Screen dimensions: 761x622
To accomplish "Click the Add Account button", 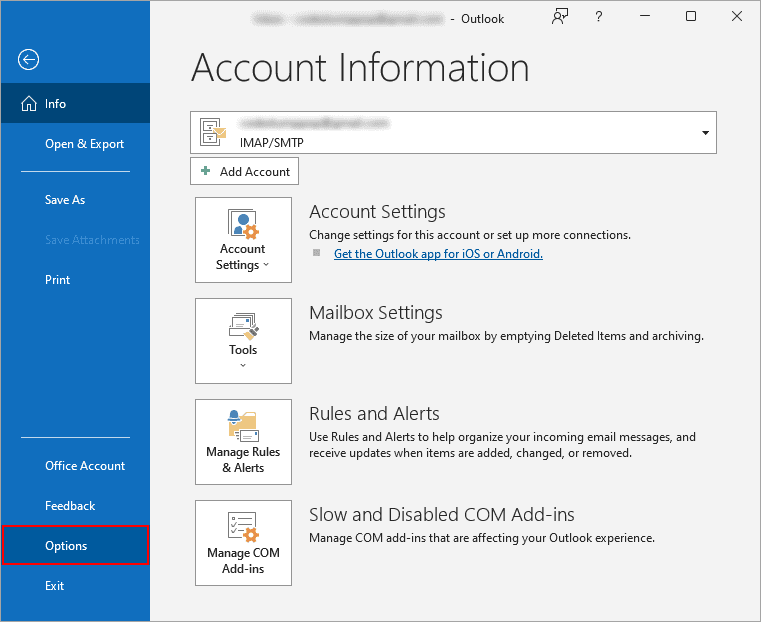I will 244,171.
